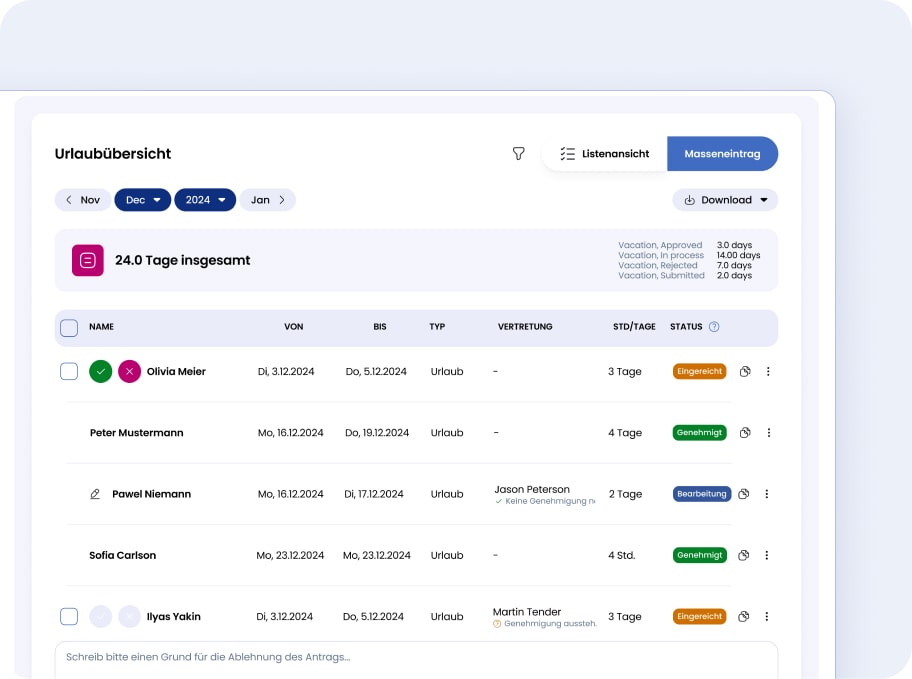Select the checkbox for Ilyas Yakin
Viewport: 912px width, 679px height.
click(x=69, y=616)
